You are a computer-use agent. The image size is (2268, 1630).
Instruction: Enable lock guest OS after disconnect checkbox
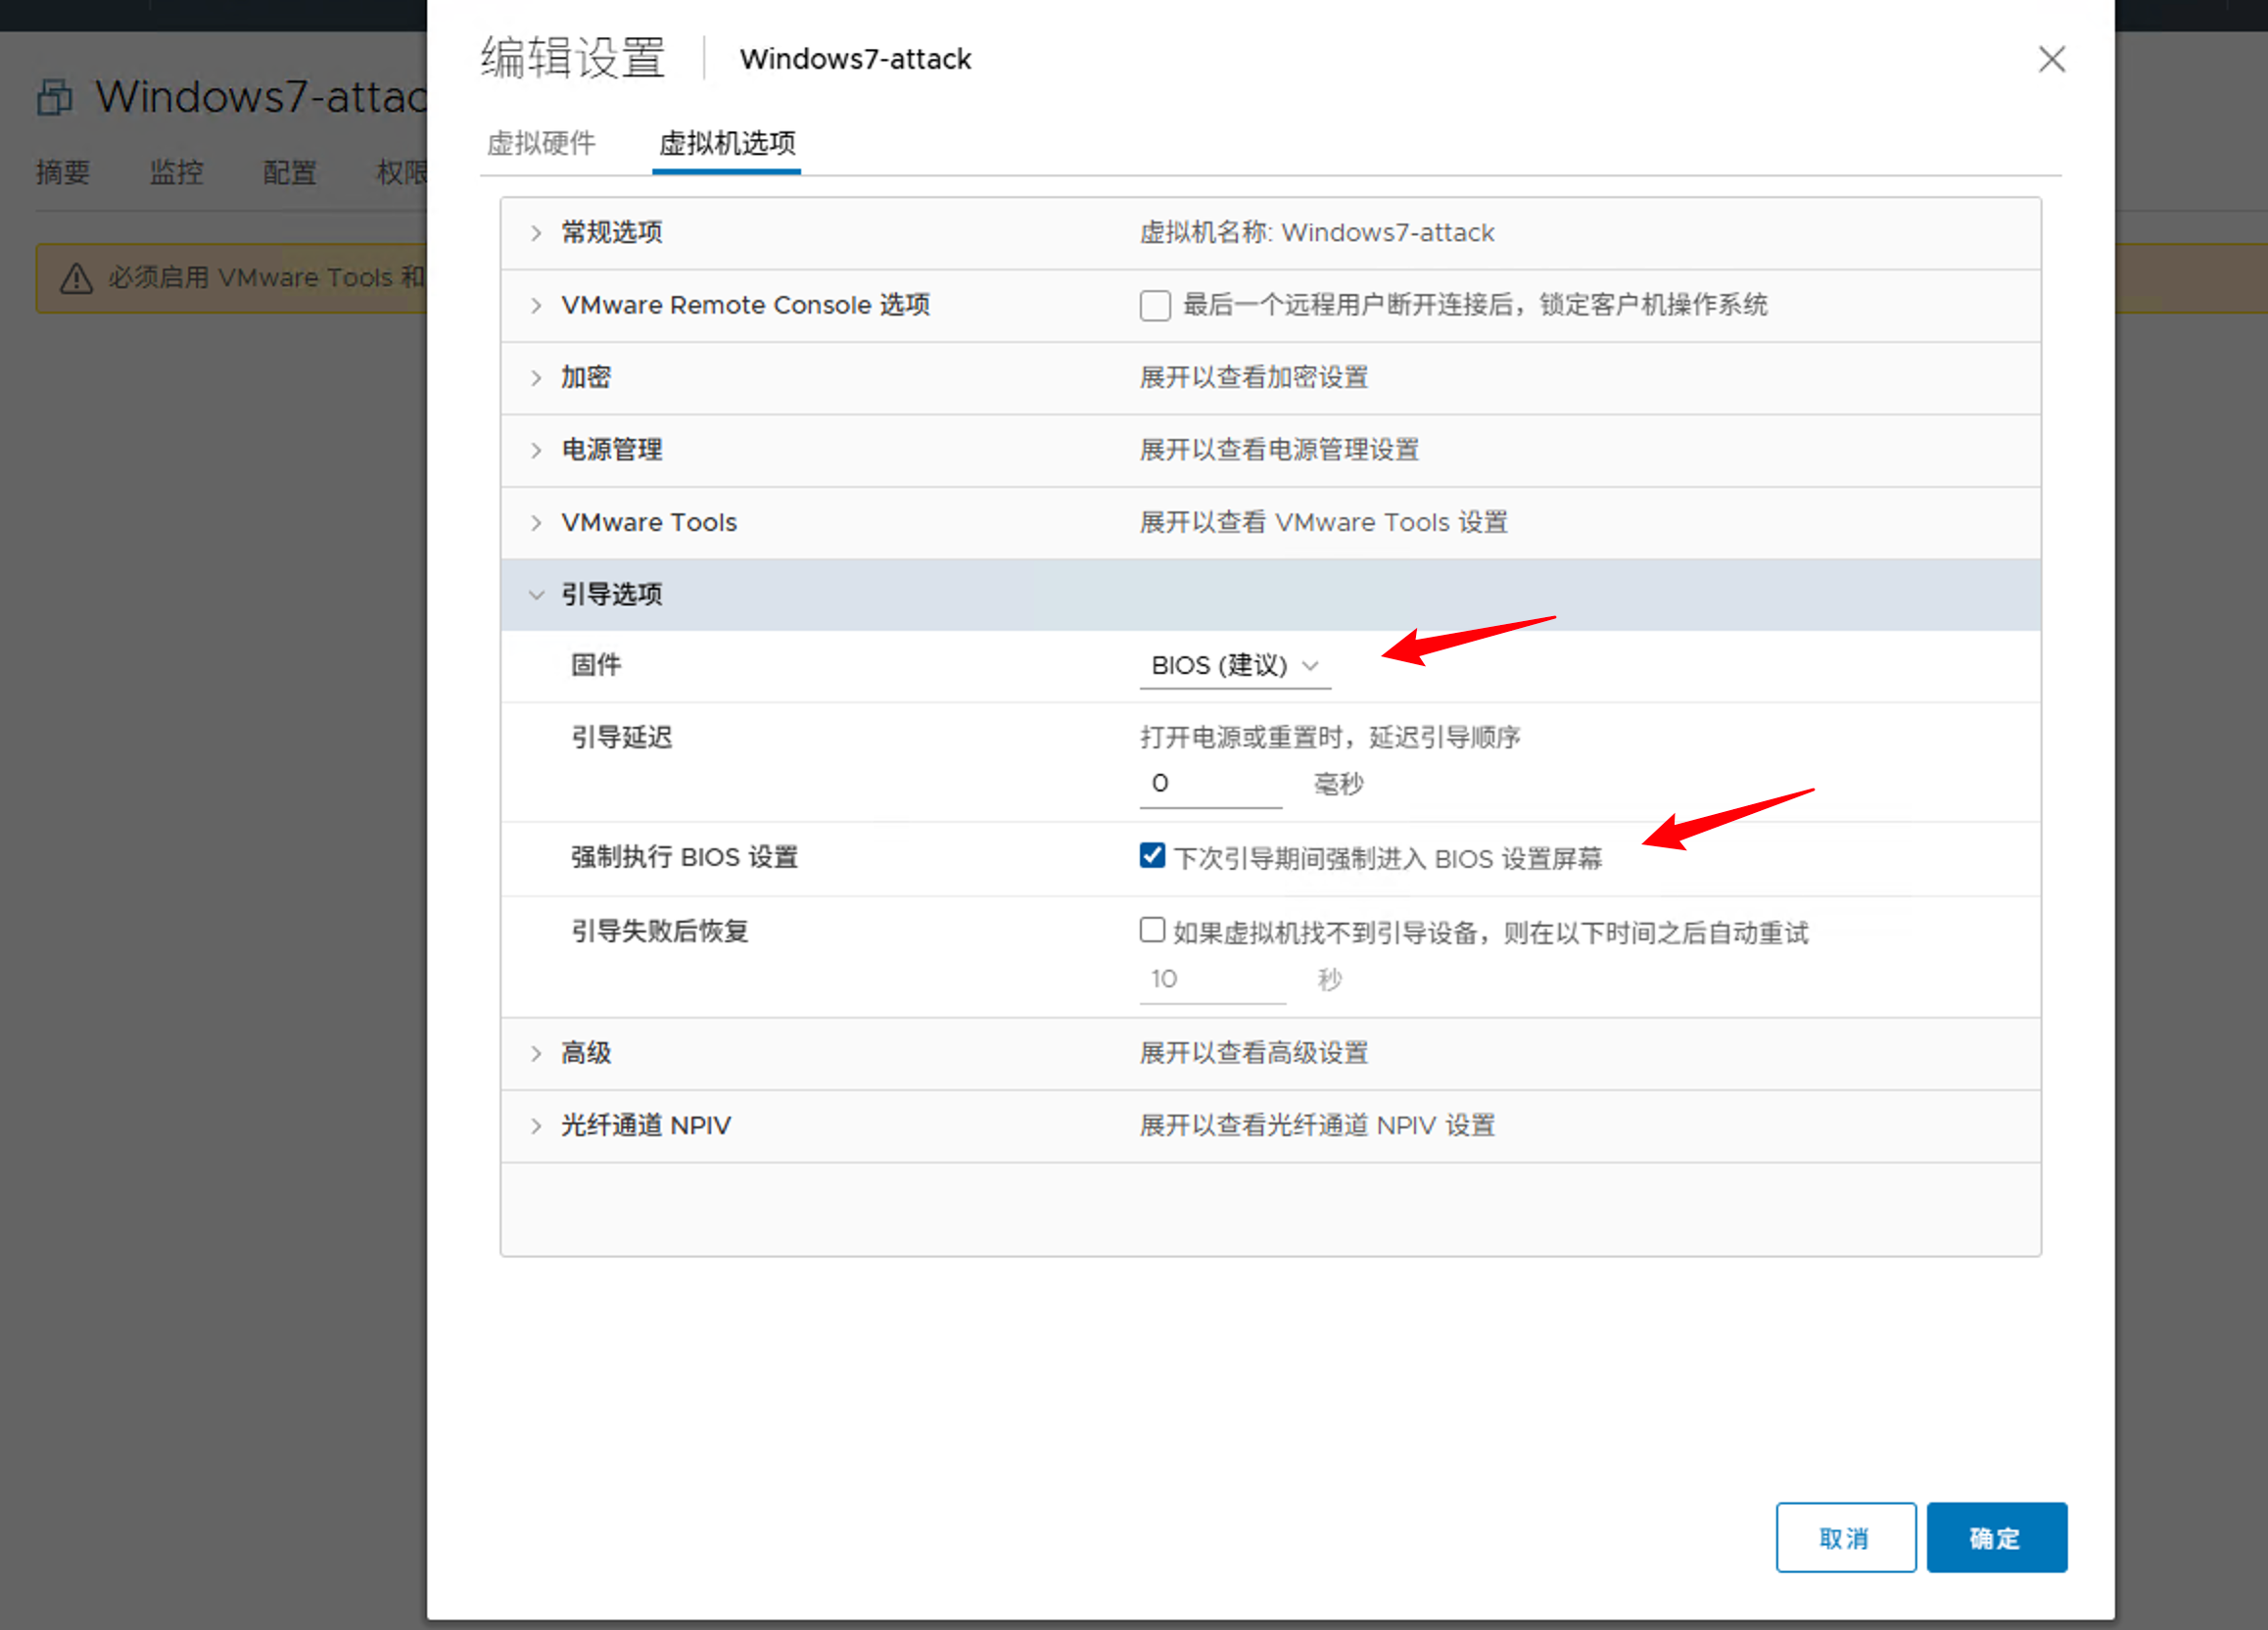[x=1155, y=305]
